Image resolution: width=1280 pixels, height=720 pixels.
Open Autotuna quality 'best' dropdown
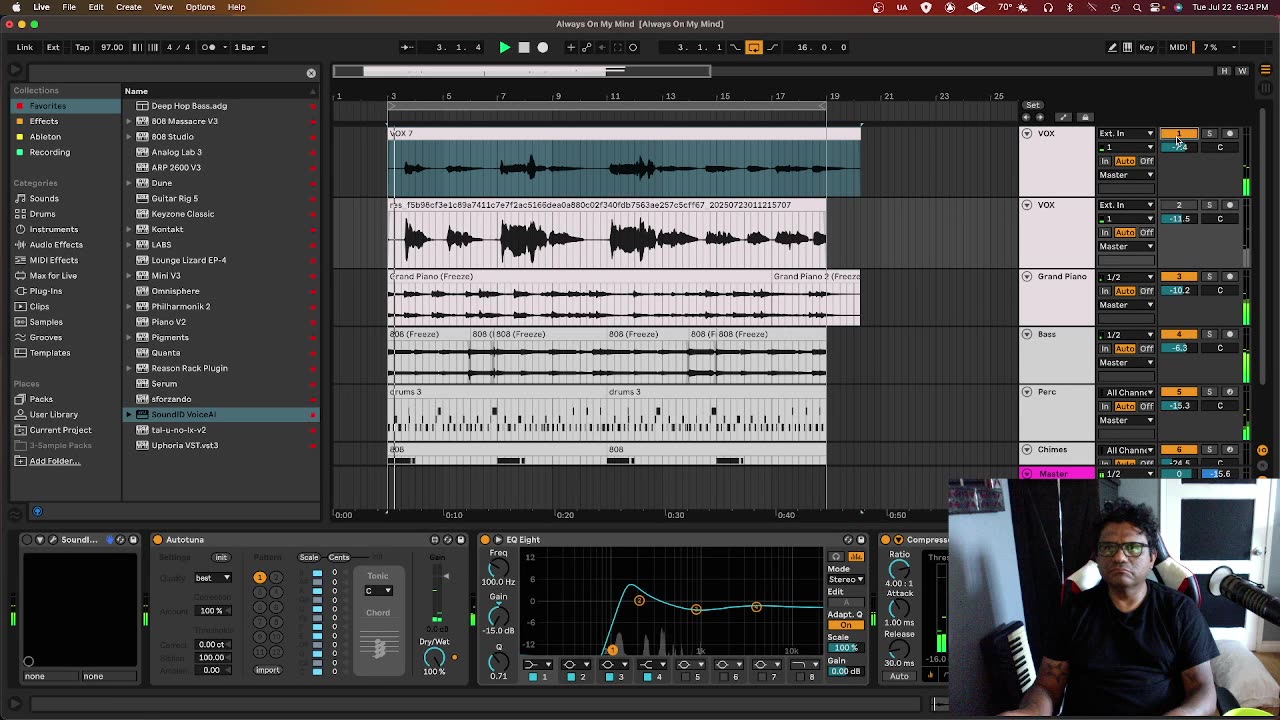[212, 578]
